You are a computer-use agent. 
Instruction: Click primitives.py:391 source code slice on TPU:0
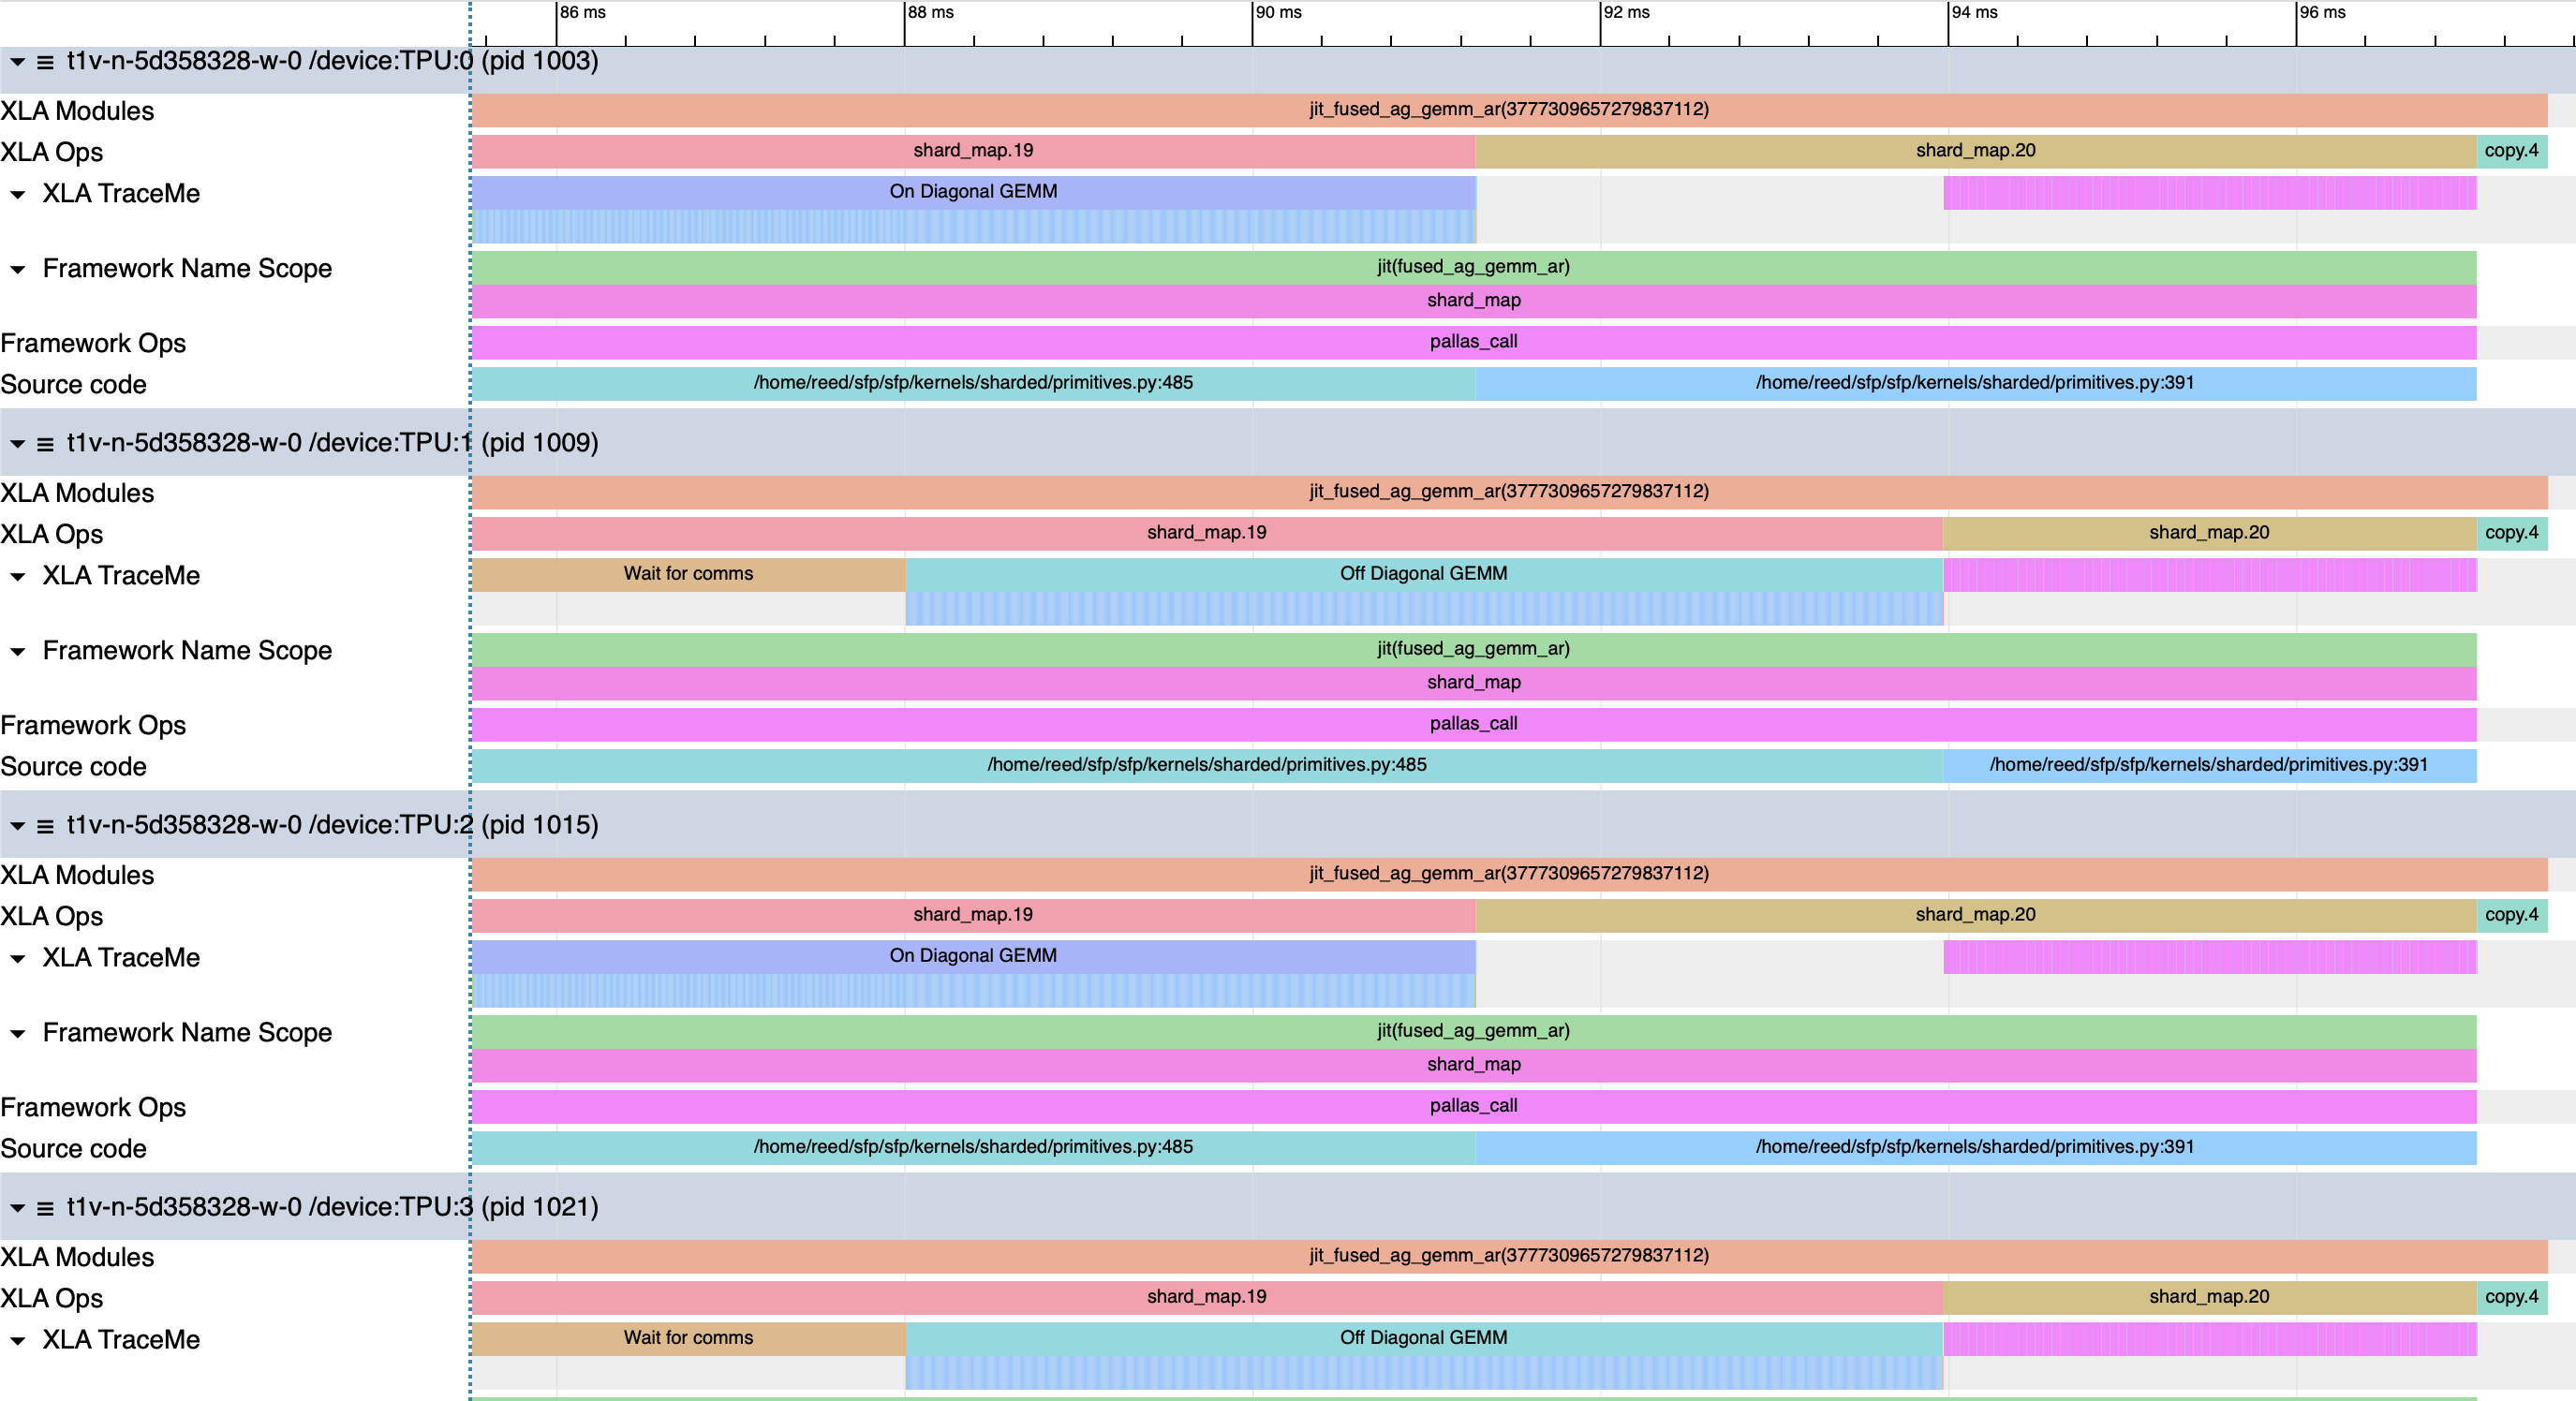1974,383
